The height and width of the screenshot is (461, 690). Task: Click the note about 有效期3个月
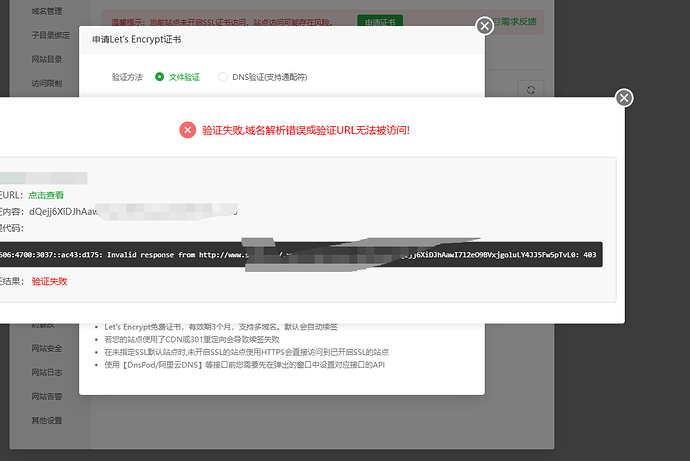[221, 327]
